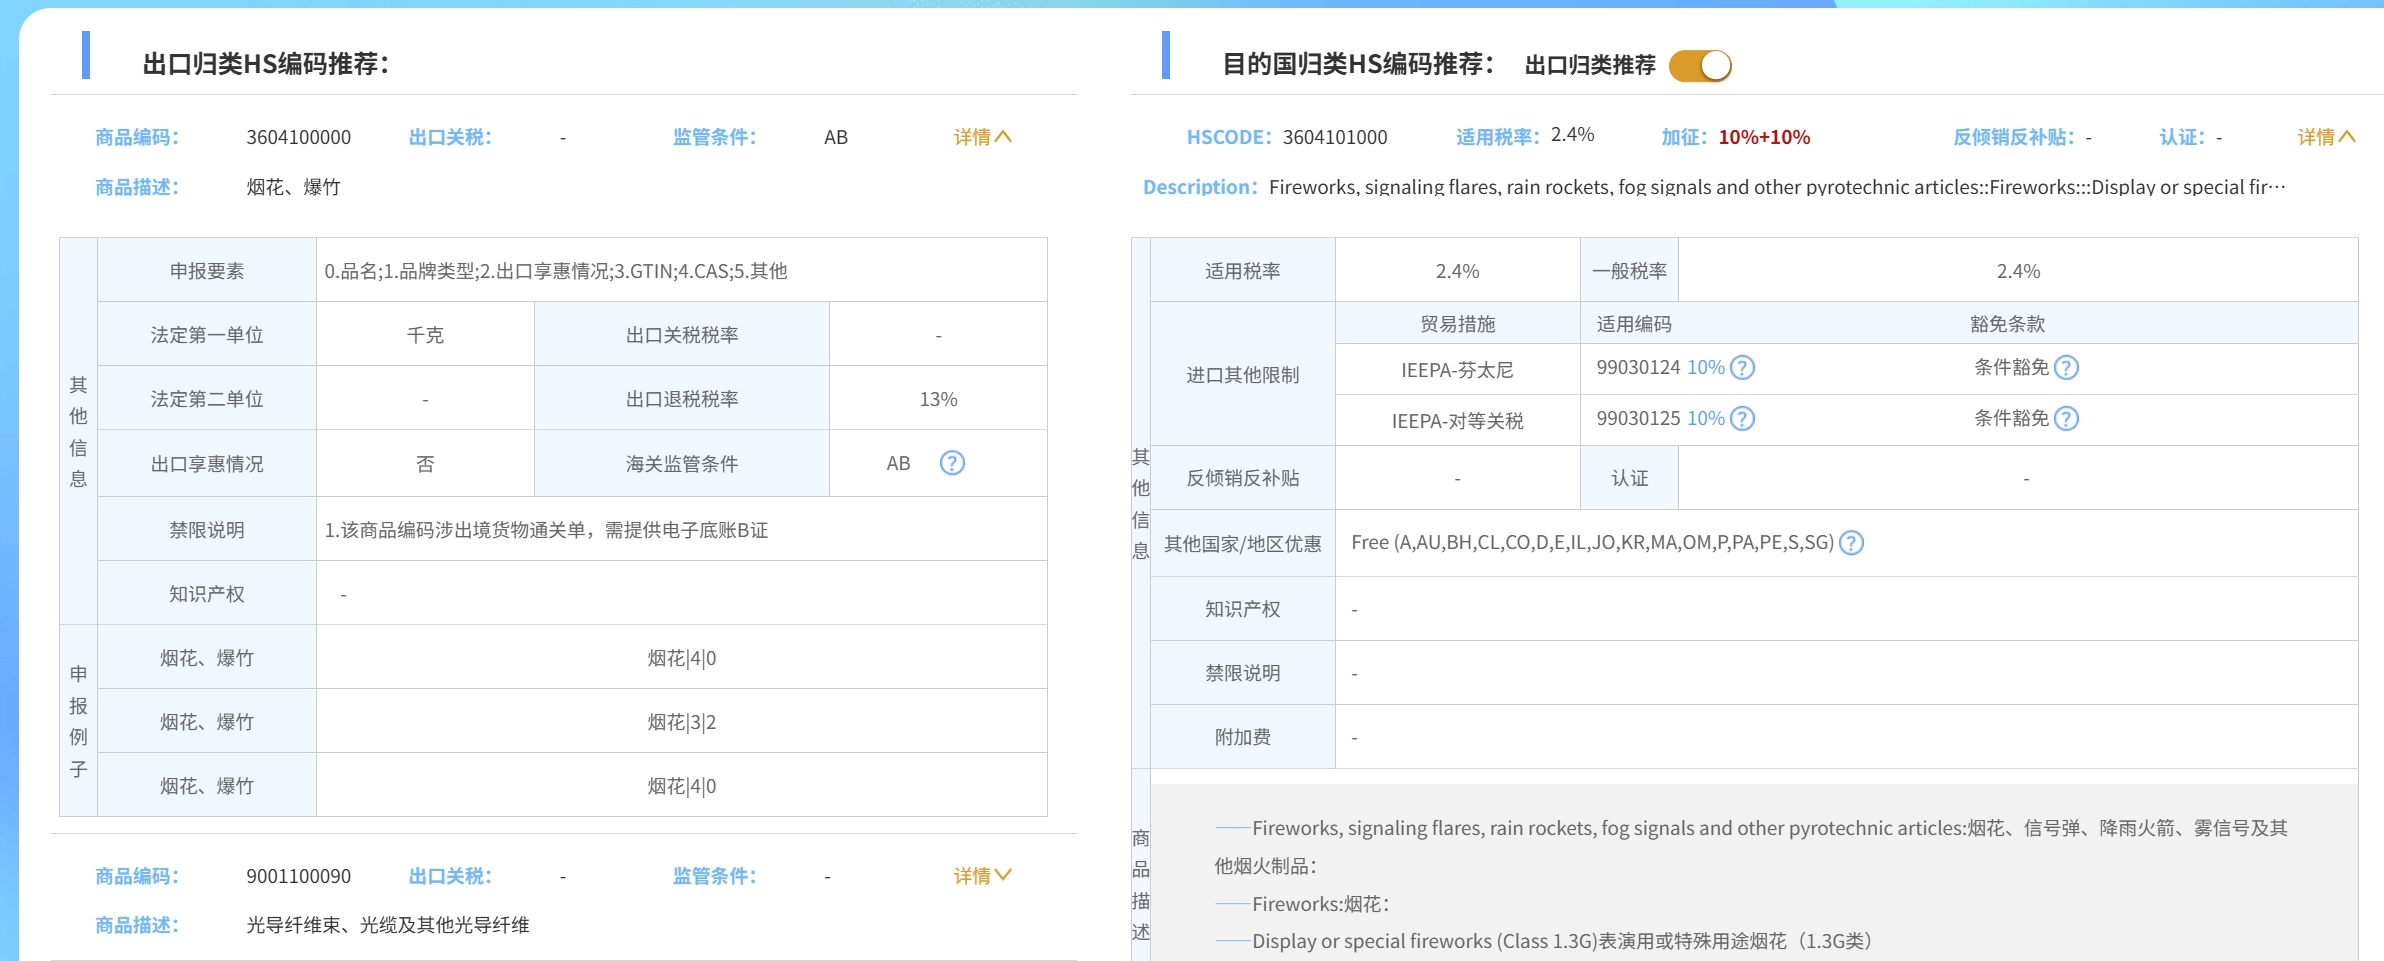Click the 禁限说明 note about 电子底账B证
The height and width of the screenshot is (961, 2384).
tap(546, 530)
